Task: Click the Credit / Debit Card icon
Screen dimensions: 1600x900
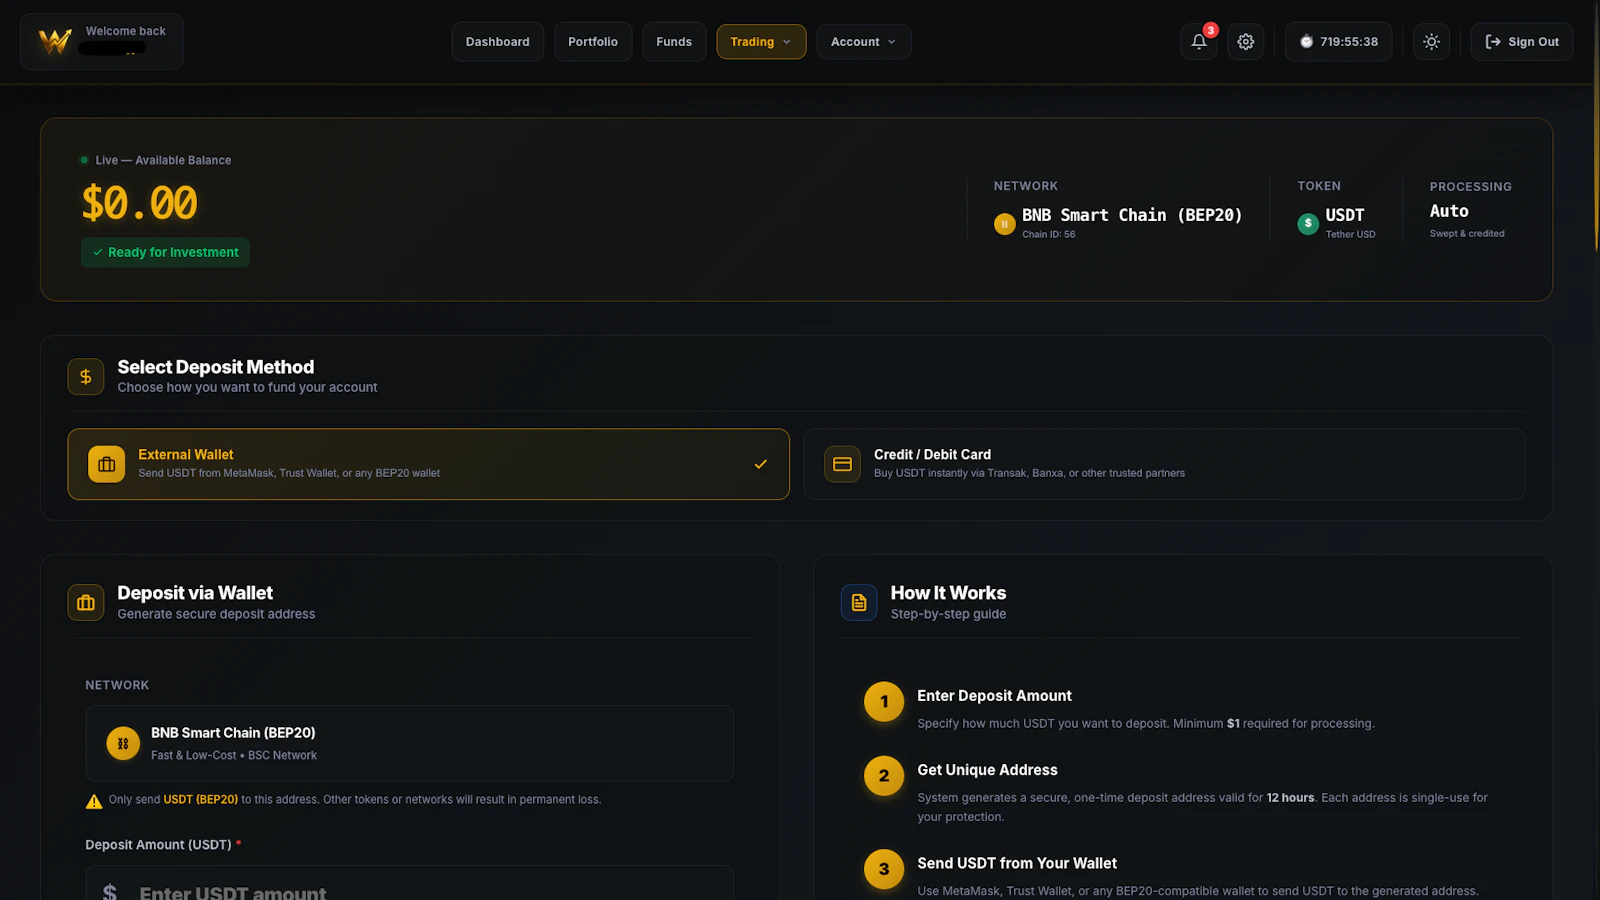Action: pyautogui.click(x=842, y=464)
